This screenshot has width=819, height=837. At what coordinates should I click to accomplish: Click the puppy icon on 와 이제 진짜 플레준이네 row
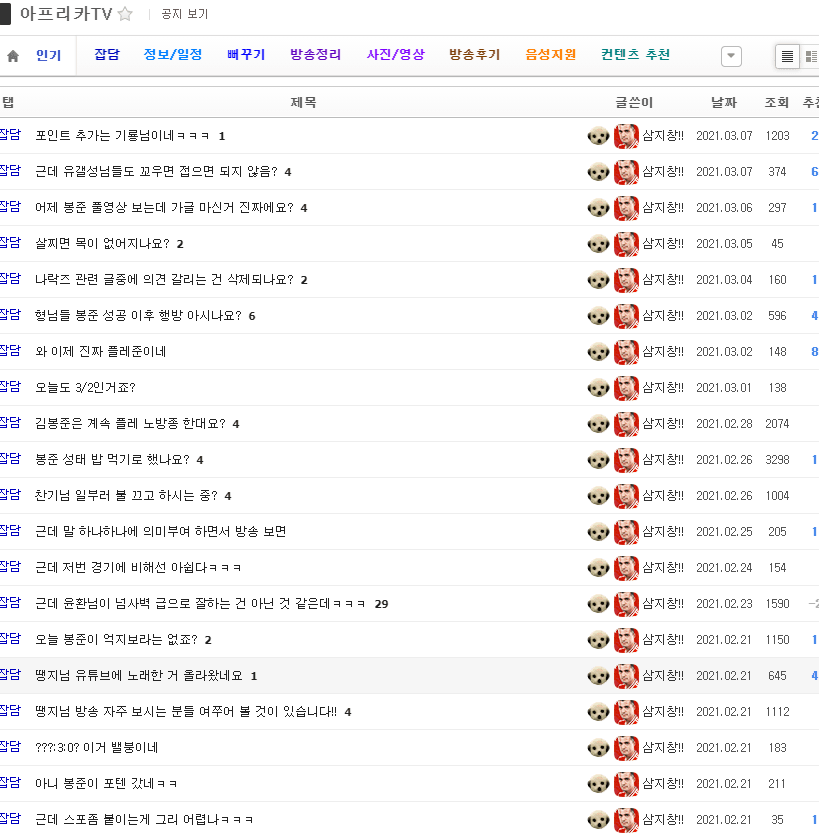[598, 352]
